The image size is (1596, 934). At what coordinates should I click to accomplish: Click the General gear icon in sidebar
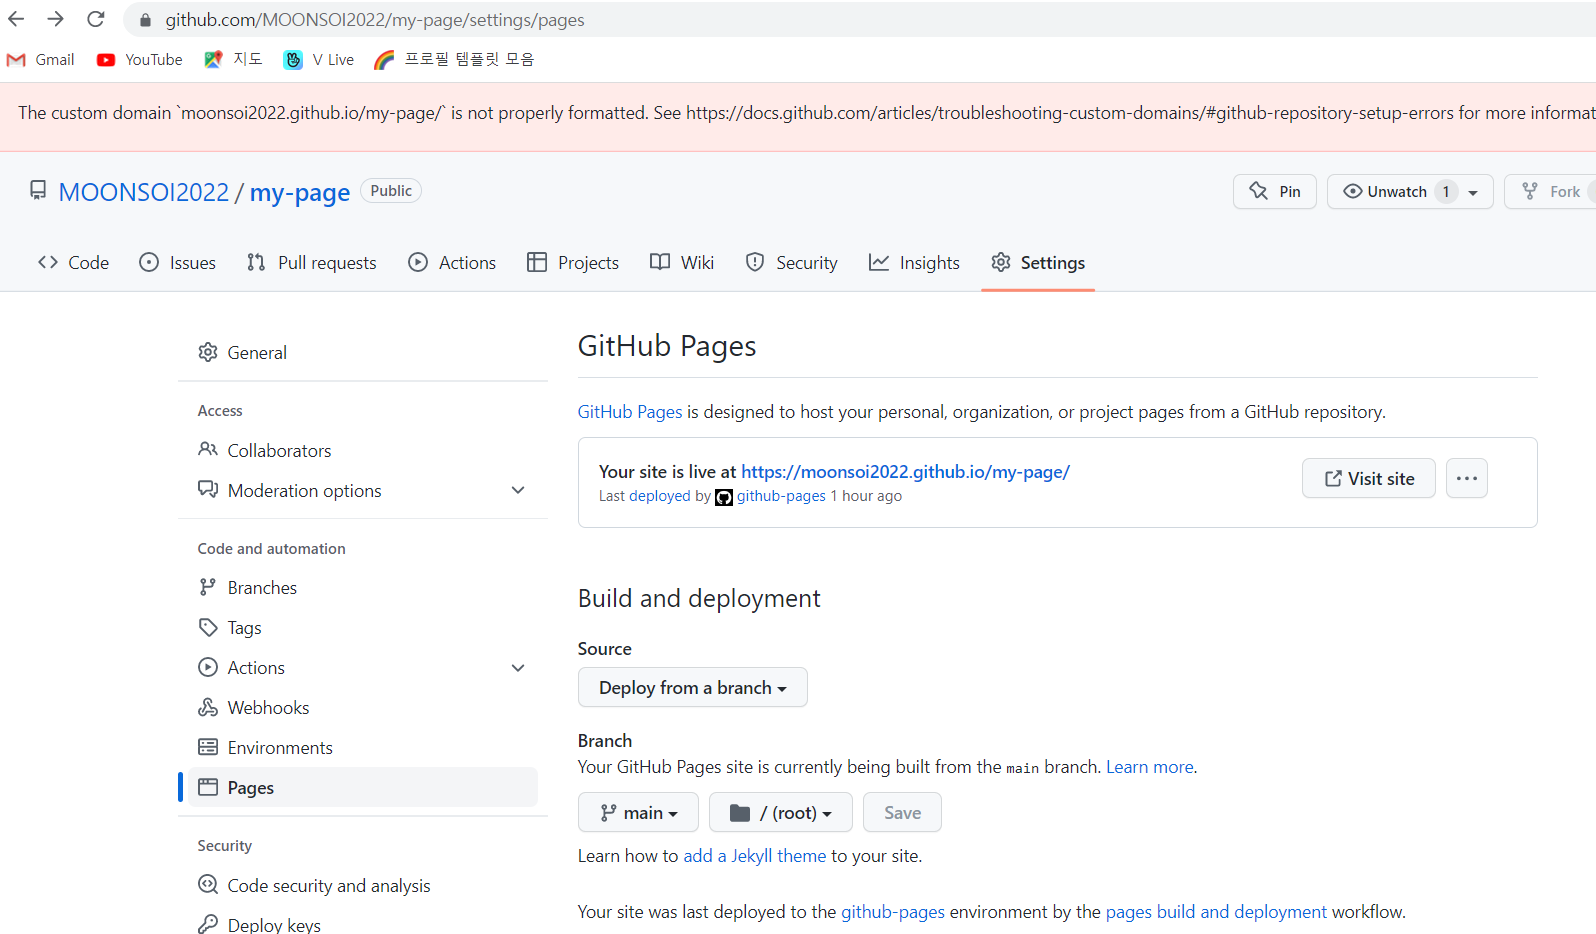[x=208, y=352]
